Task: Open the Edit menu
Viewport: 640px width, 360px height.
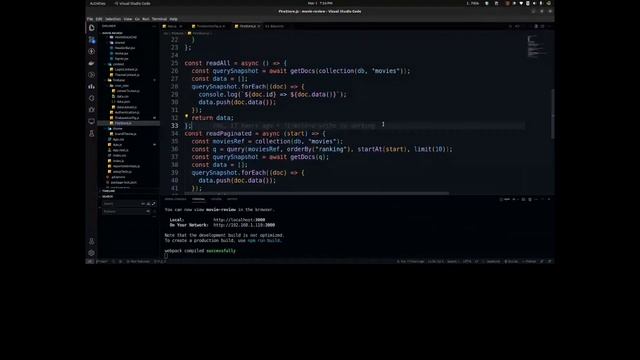Action: tap(99, 19)
